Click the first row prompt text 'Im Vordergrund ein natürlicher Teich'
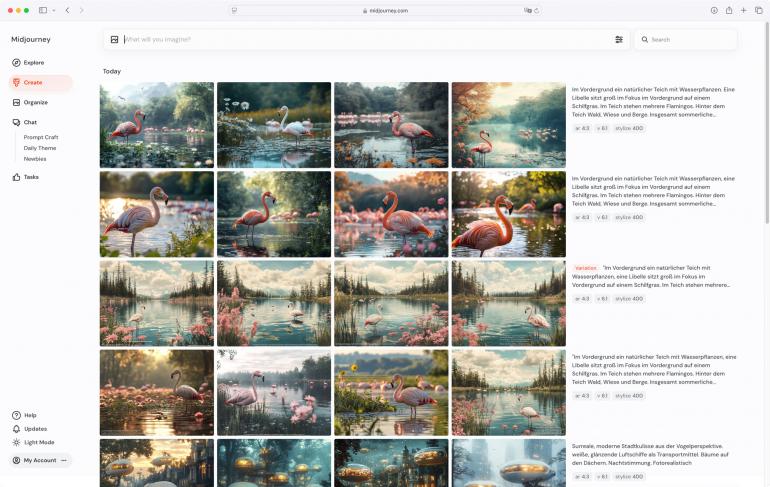 coord(653,102)
